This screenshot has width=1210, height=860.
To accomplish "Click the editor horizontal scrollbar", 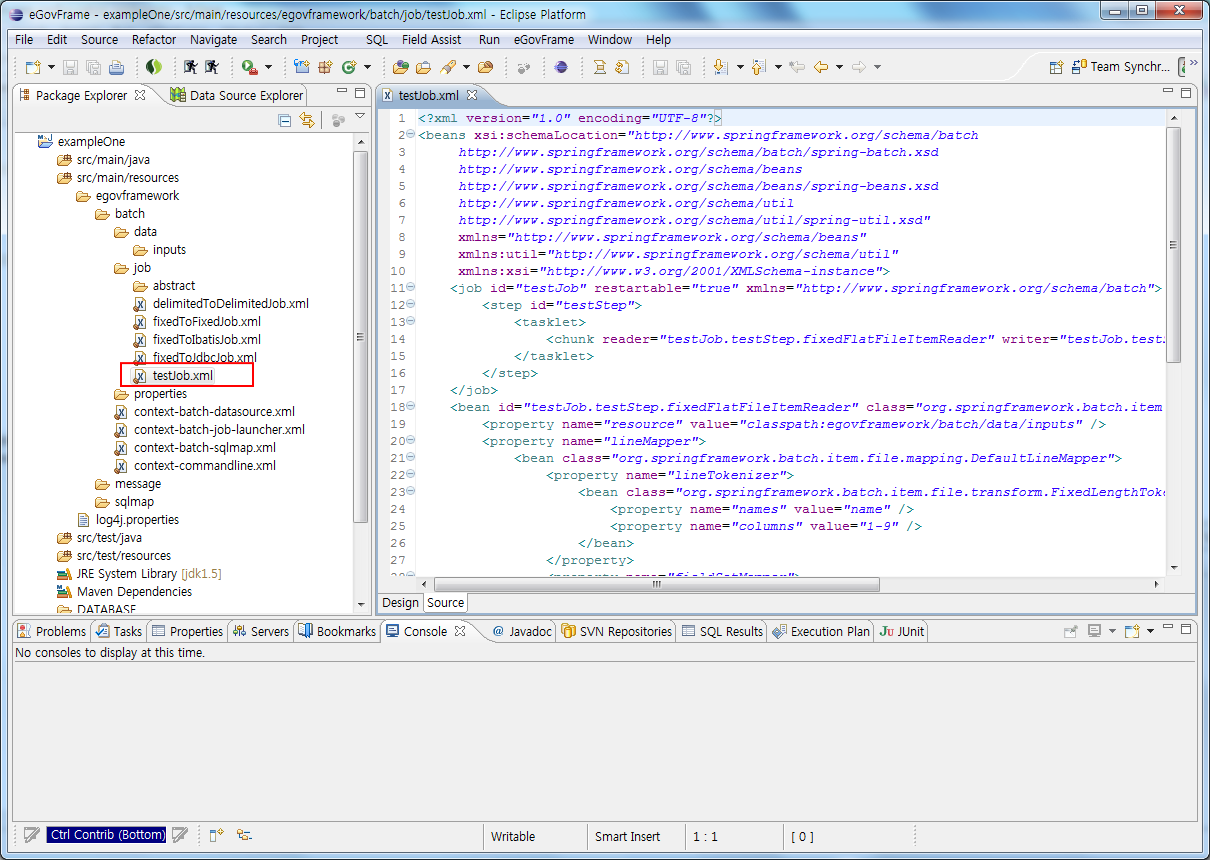I will click(x=656, y=585).
